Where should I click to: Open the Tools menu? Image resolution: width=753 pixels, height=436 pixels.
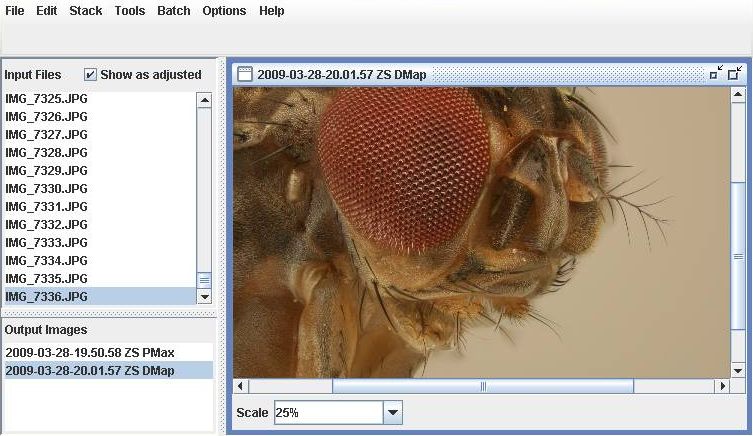pyautogui.click(x=130, y=11)
